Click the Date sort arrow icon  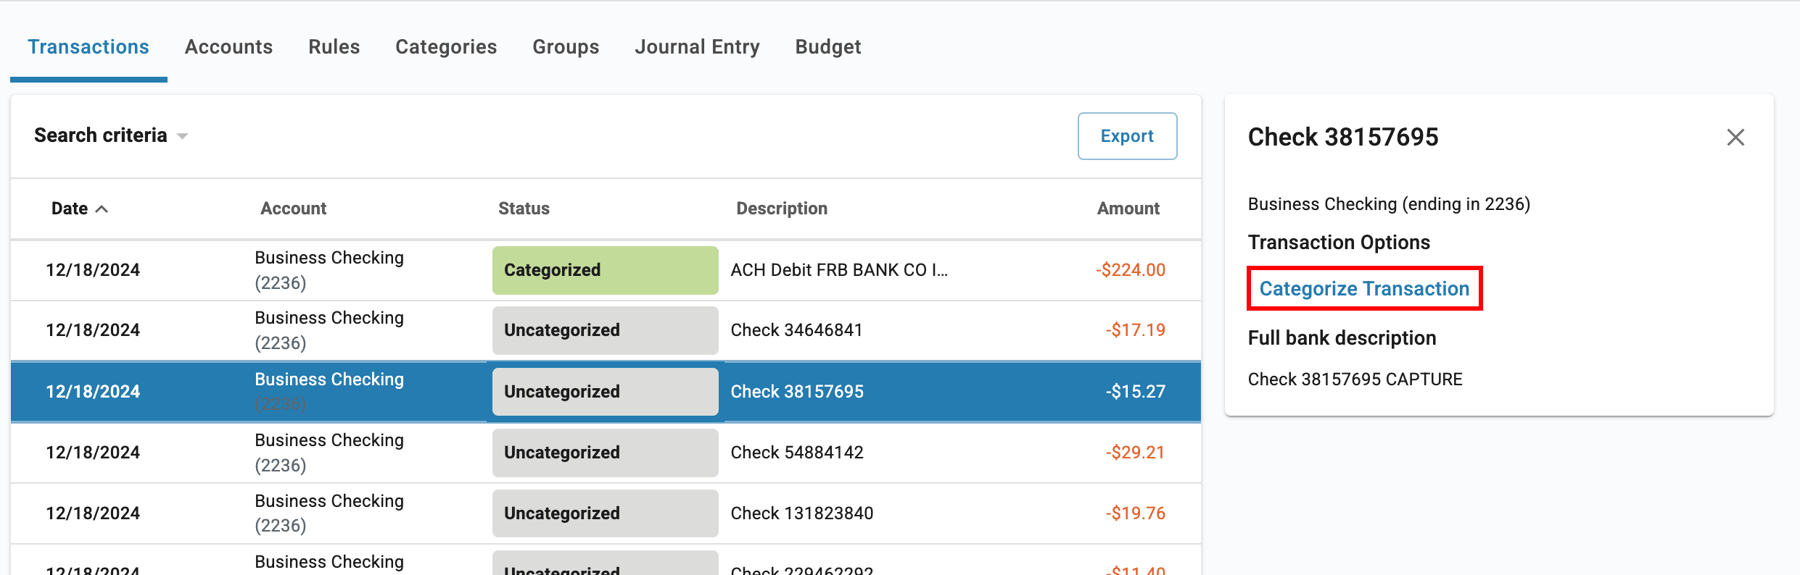point(102,209)
